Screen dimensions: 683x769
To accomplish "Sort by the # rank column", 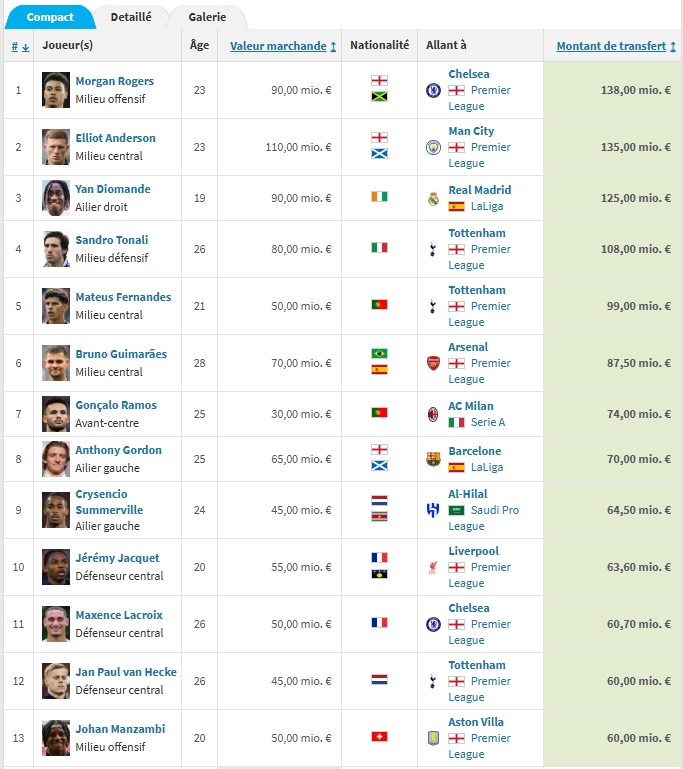I will pos(20,47).
